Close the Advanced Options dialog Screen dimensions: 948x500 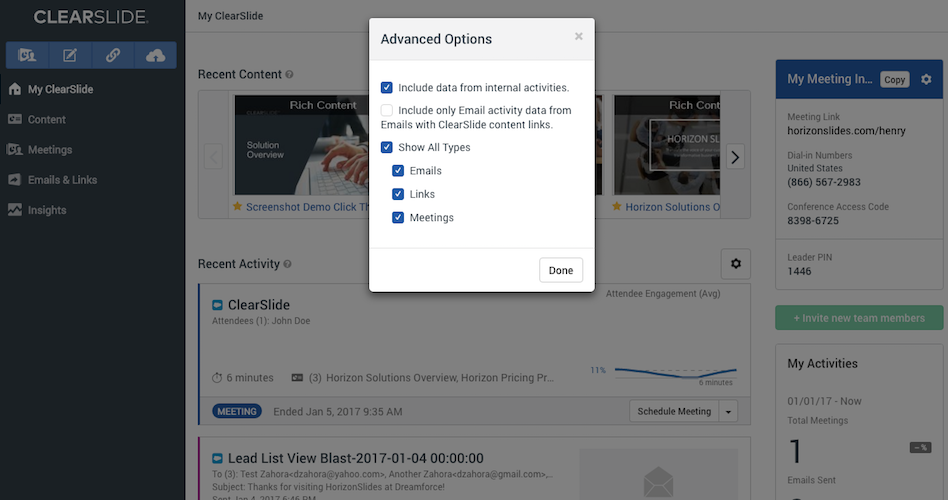click(x=579, y=36)
